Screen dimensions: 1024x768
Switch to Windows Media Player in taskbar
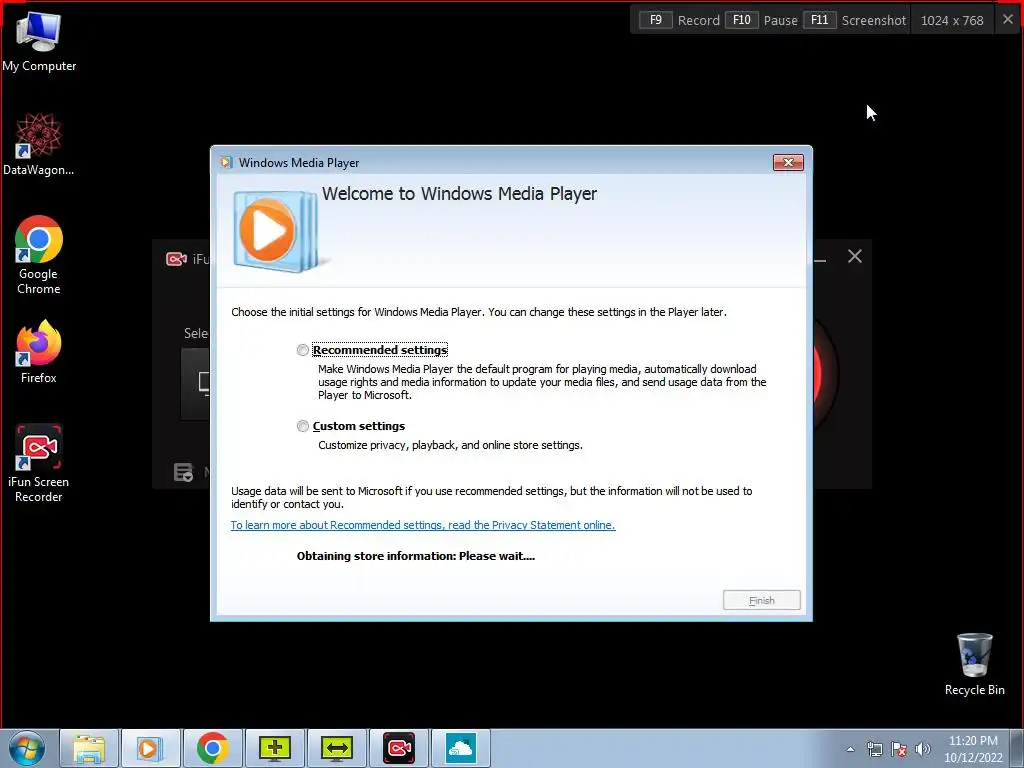[x=150, y=748]
